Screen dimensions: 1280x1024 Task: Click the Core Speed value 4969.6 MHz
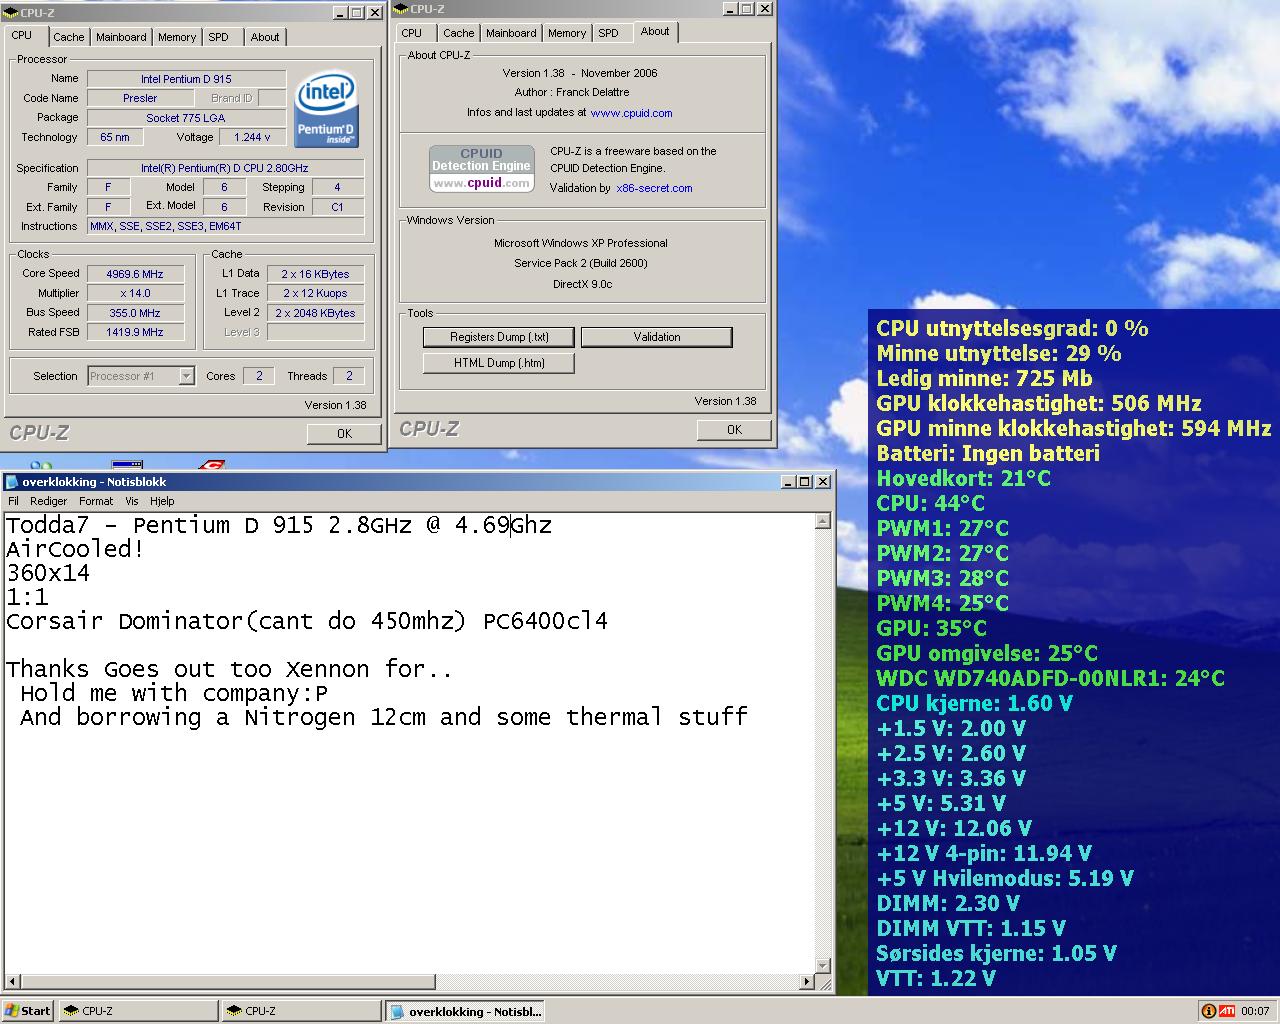click(135, 274)
